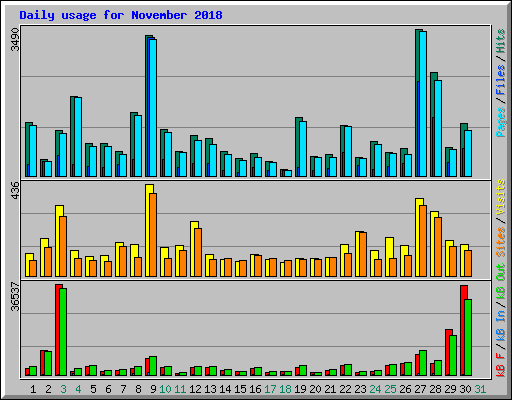Click day label 30 on the x-axis
This screenshot has width=512, height=400.
(465, 389)
